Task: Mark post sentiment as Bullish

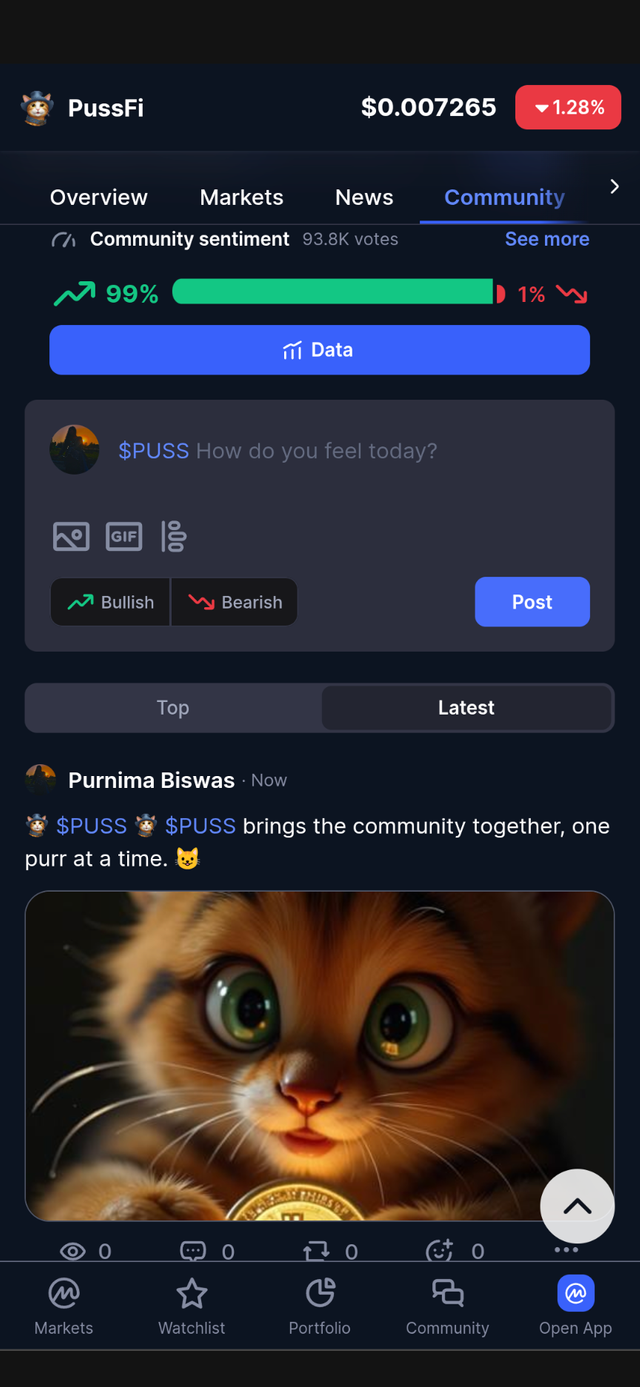Action: [x=111, y=602]
